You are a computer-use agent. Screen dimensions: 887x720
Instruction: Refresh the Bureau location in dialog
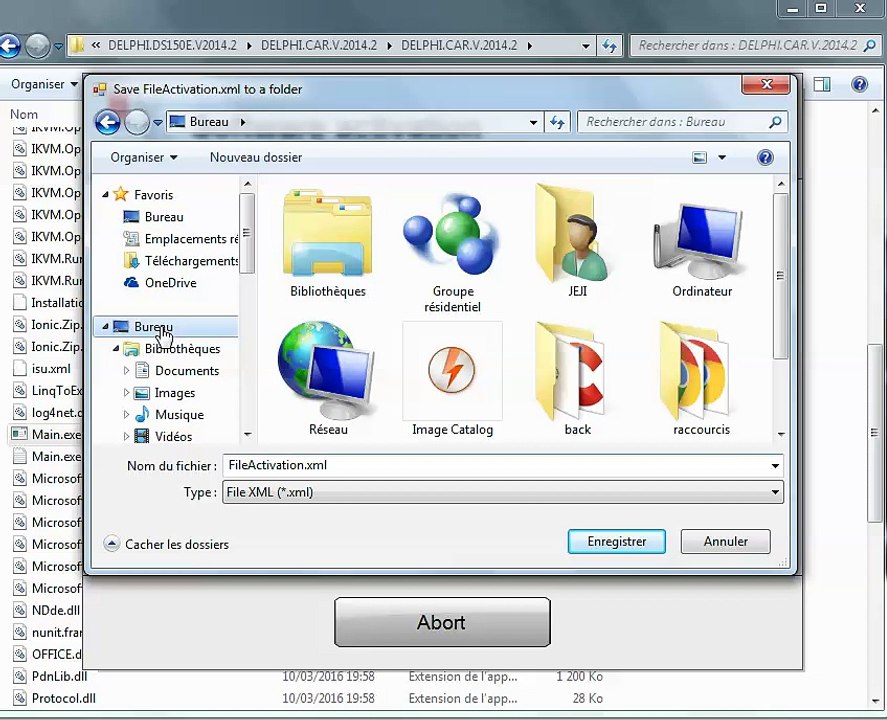pyautogui.click(x=557, y=122)
